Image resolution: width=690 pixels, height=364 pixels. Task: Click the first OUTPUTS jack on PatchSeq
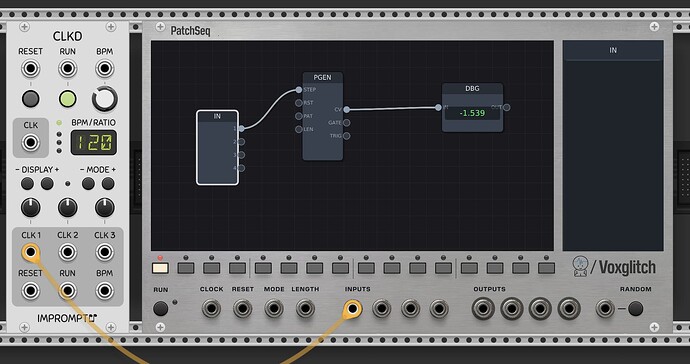(x=483, y=309)
